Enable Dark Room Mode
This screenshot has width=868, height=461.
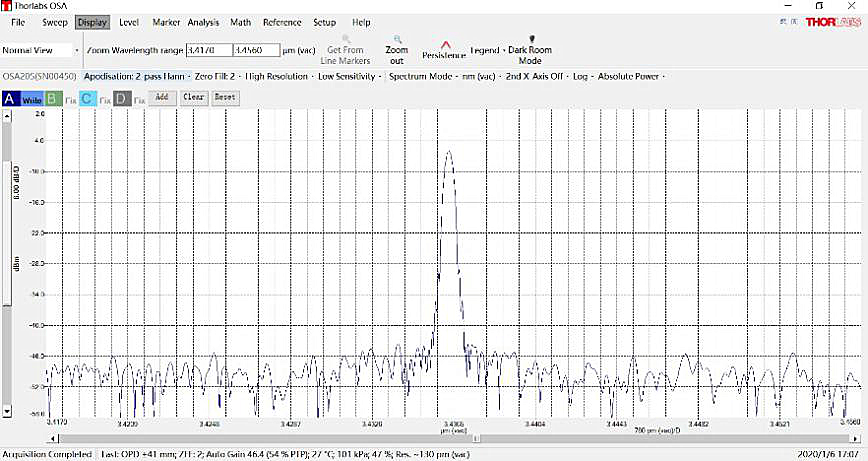pyautogui.click(x=531, y=39)
